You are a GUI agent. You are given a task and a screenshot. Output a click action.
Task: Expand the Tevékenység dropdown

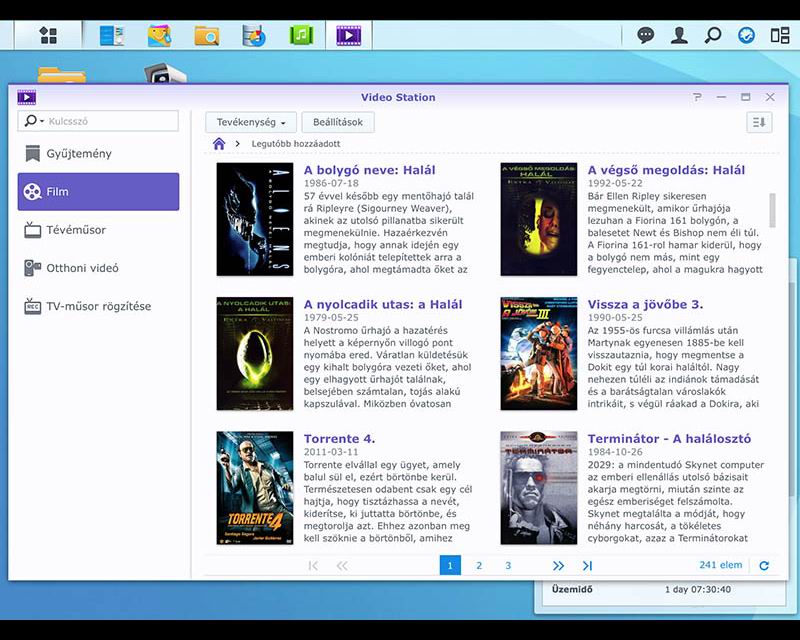[251, 122]
